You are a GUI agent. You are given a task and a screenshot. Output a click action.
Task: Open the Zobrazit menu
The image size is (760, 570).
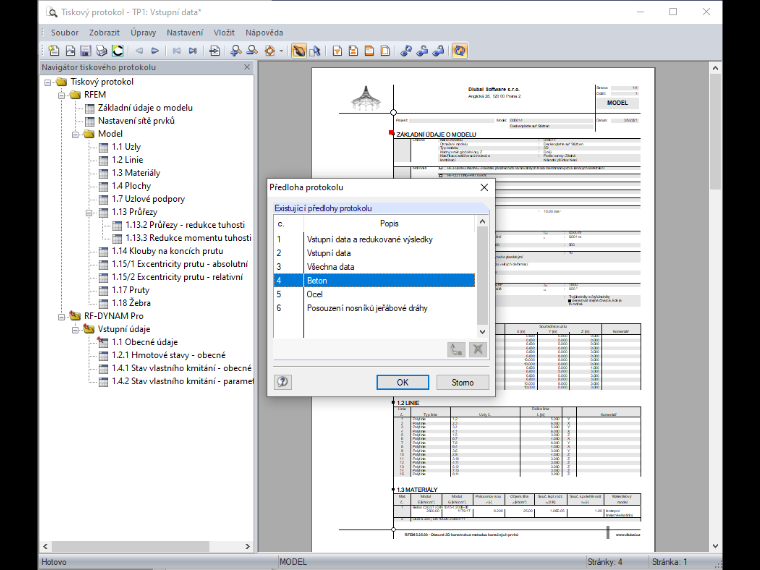[104, 32]
